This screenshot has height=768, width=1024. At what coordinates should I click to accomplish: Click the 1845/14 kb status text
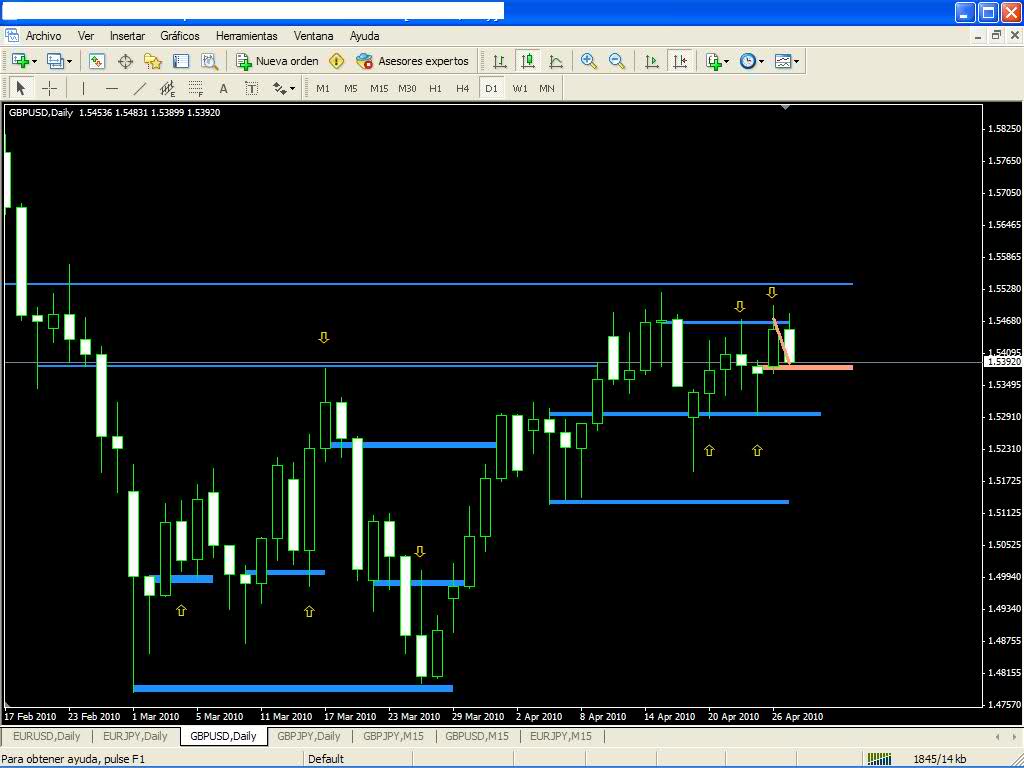click(939, 759)
